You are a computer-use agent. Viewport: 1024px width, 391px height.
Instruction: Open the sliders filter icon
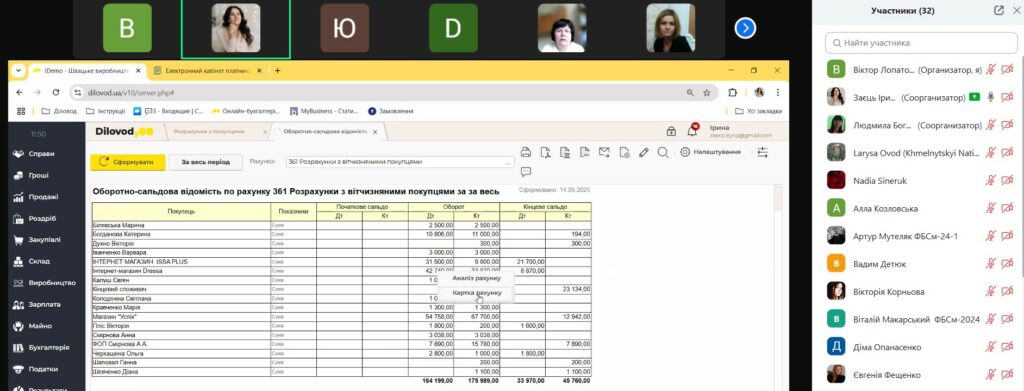coord(762,152)
